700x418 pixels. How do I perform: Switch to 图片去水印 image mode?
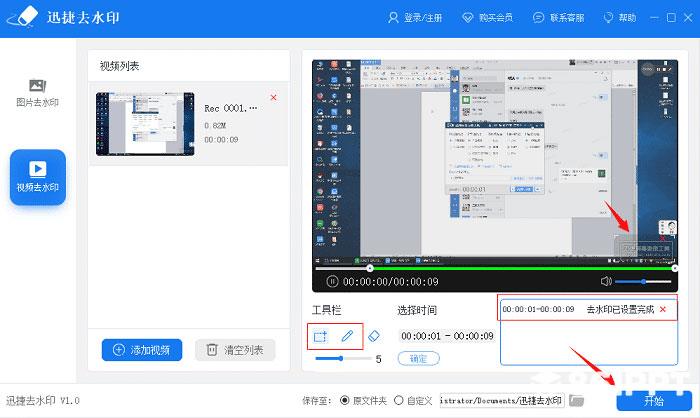(38, 93)
